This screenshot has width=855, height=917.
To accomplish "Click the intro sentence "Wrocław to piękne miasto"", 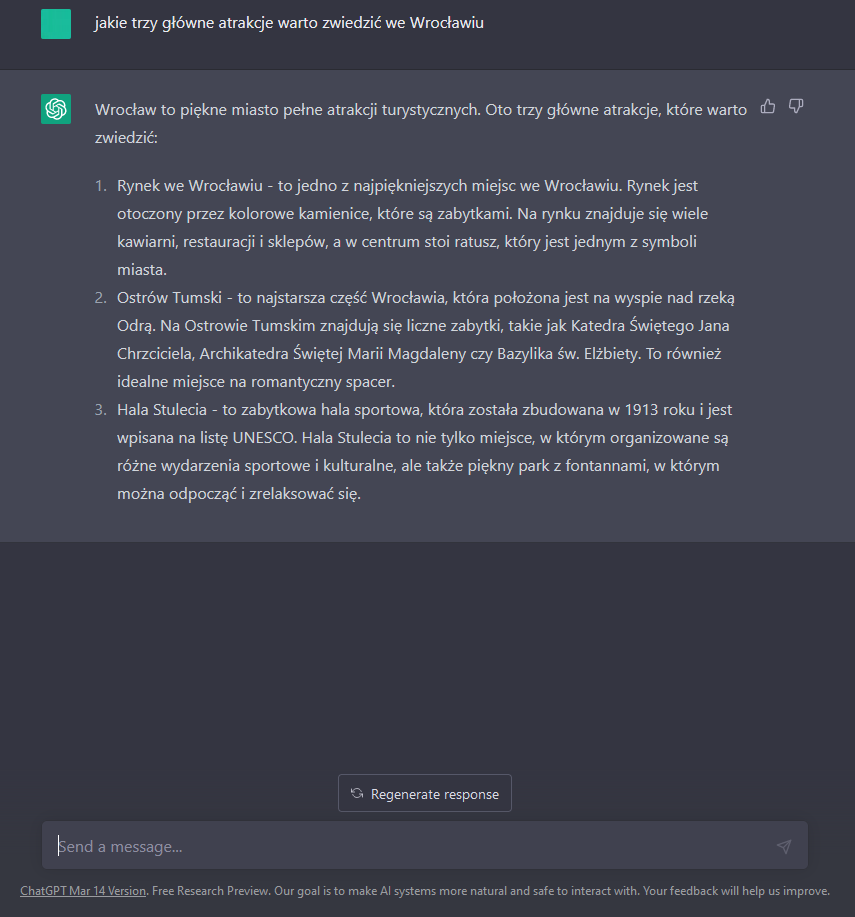I will pos(190,110).
